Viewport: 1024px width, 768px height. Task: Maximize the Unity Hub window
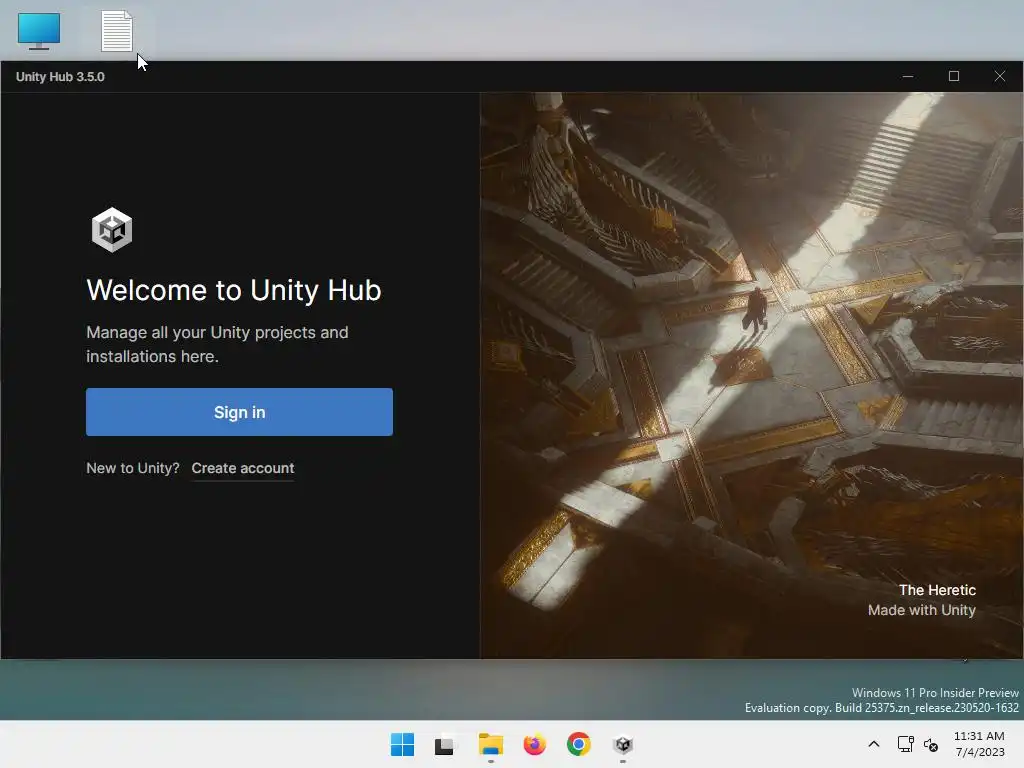click(x=953, y=76)
